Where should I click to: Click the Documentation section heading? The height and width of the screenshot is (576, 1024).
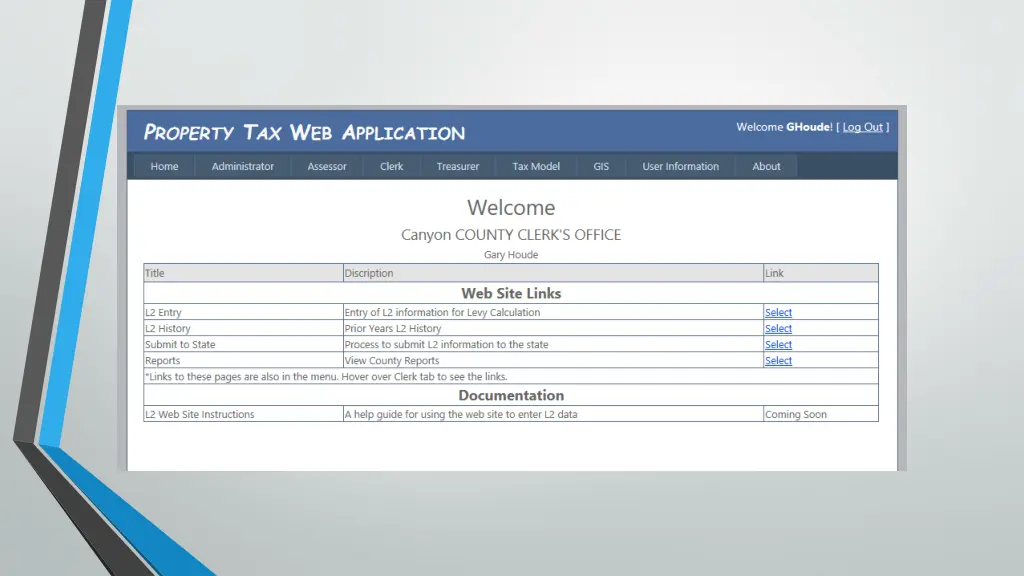511,395
